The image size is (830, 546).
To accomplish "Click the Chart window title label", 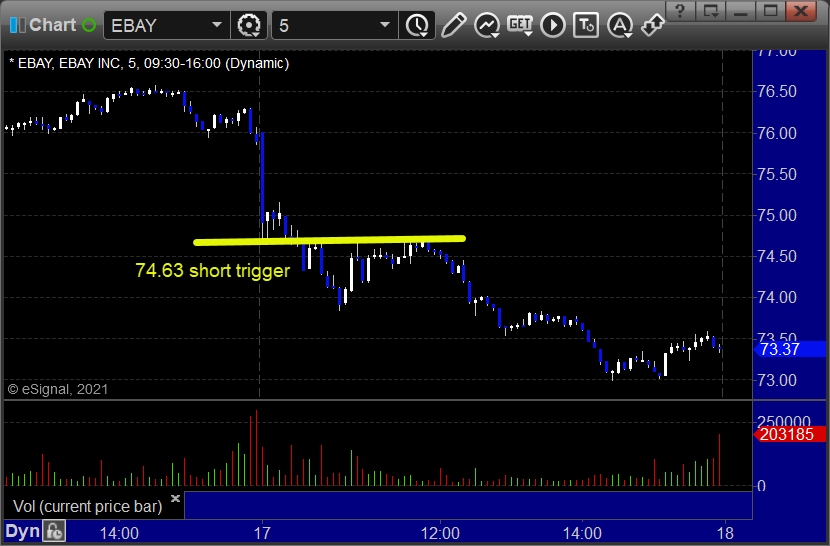I will (x=52, y=25).
